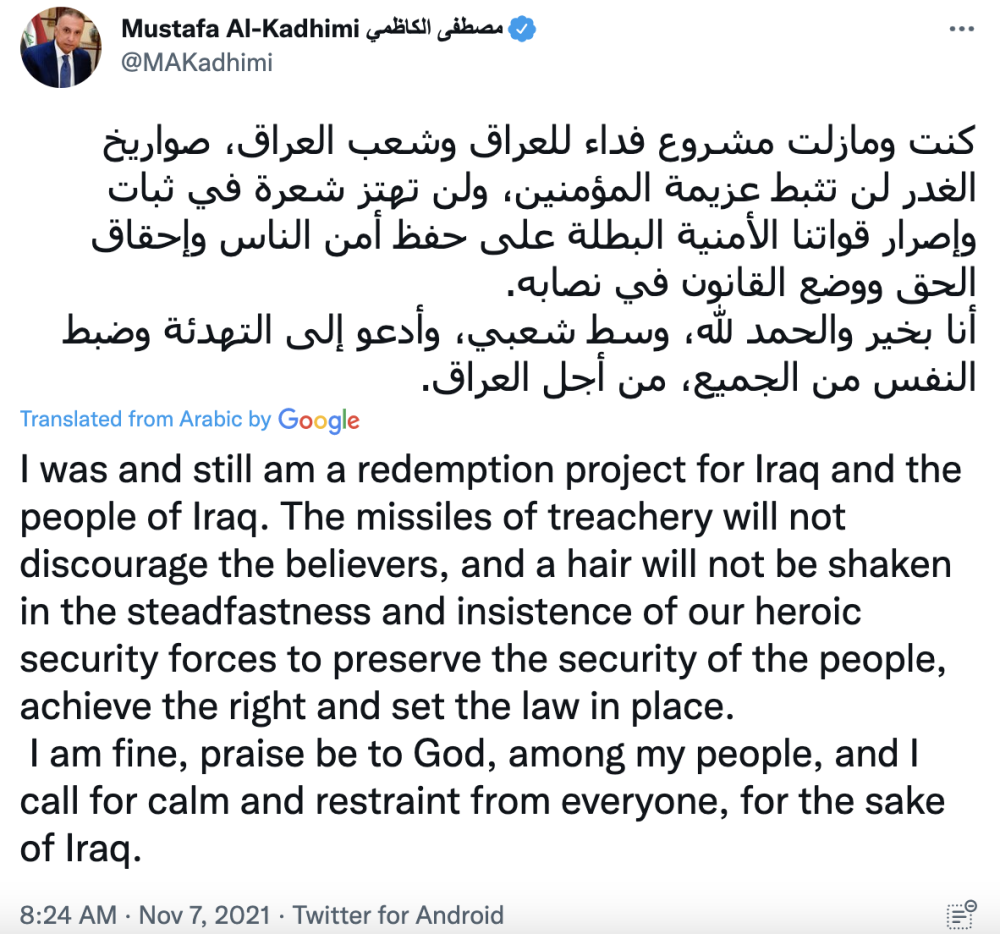Click the 8:24 AM timestamp
Screen dimensions: 1000x934
point(68,915)
